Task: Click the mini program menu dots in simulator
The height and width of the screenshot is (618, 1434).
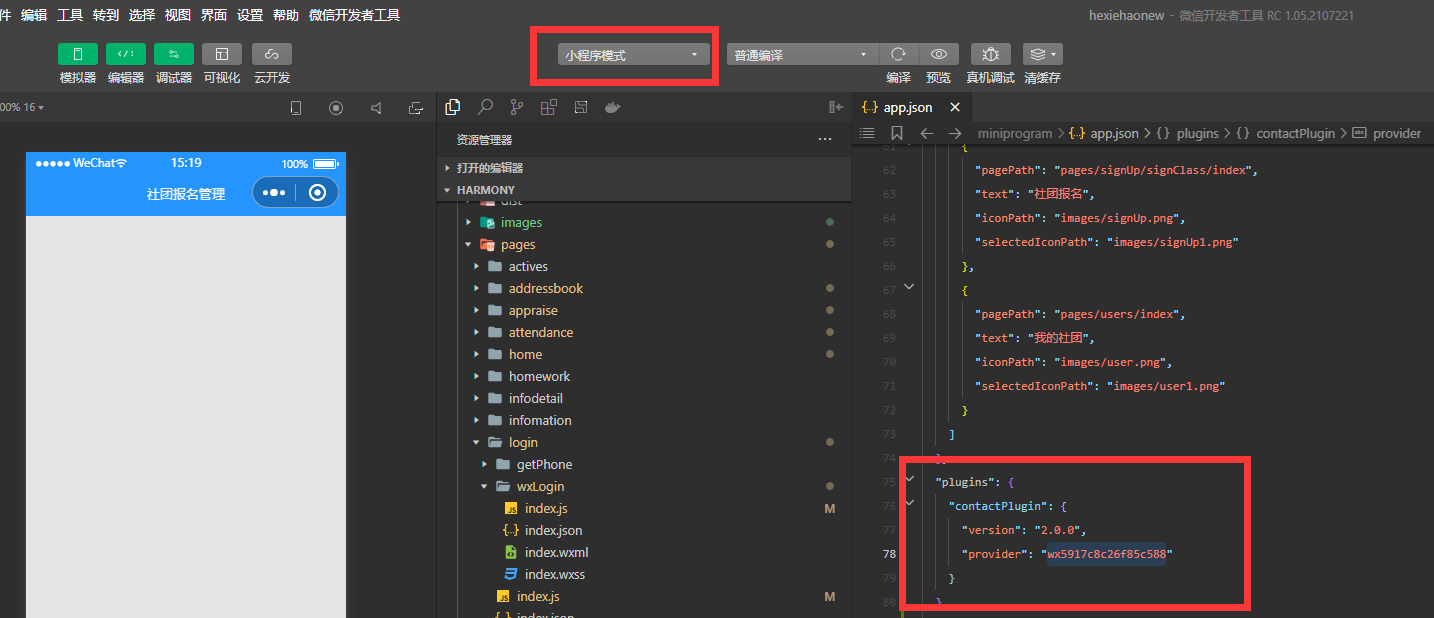Action: [274, 193]
